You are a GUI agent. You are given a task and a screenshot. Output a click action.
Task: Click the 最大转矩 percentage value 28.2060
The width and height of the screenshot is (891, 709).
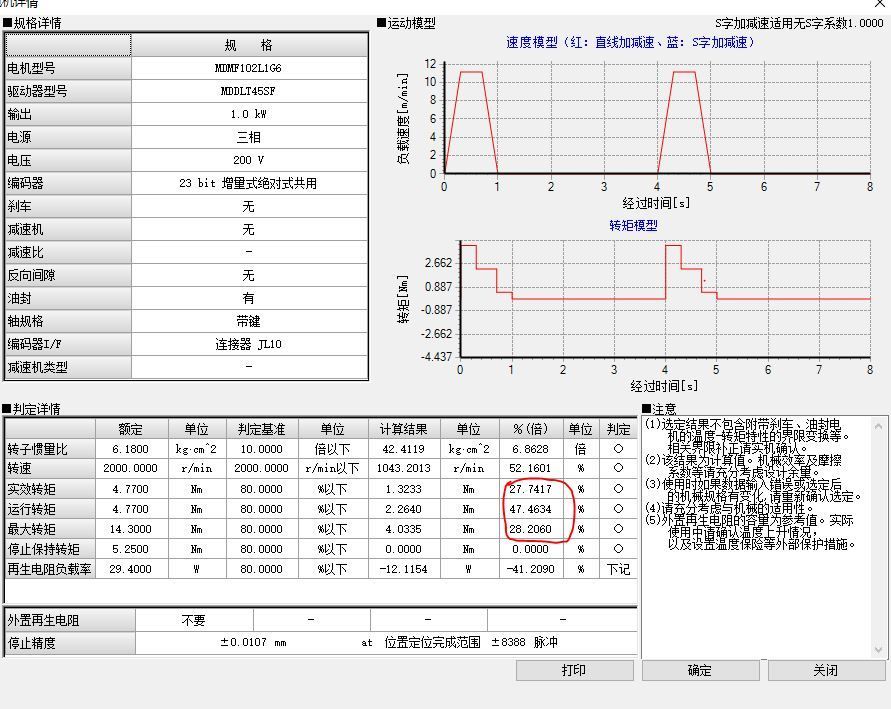531,529
